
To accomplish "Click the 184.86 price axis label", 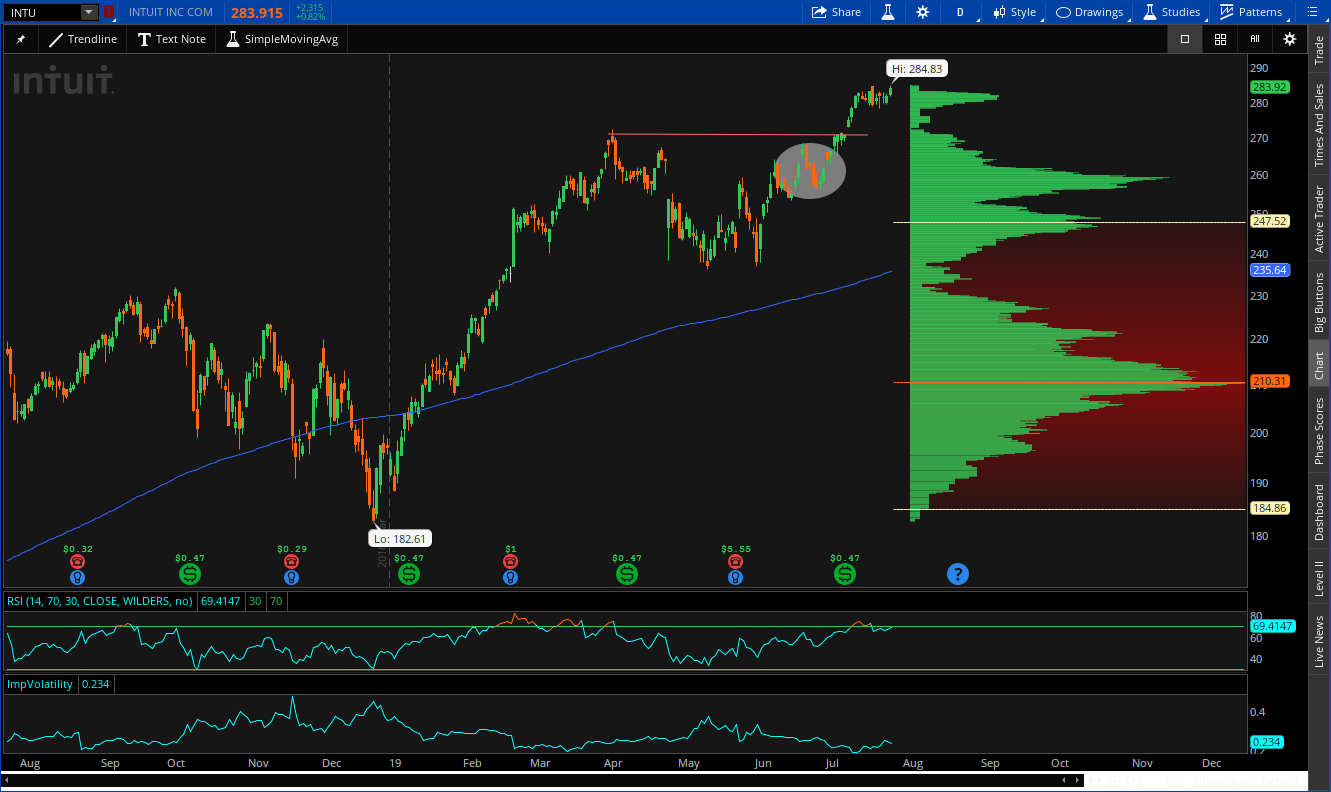I will (x=1269, y=508).
